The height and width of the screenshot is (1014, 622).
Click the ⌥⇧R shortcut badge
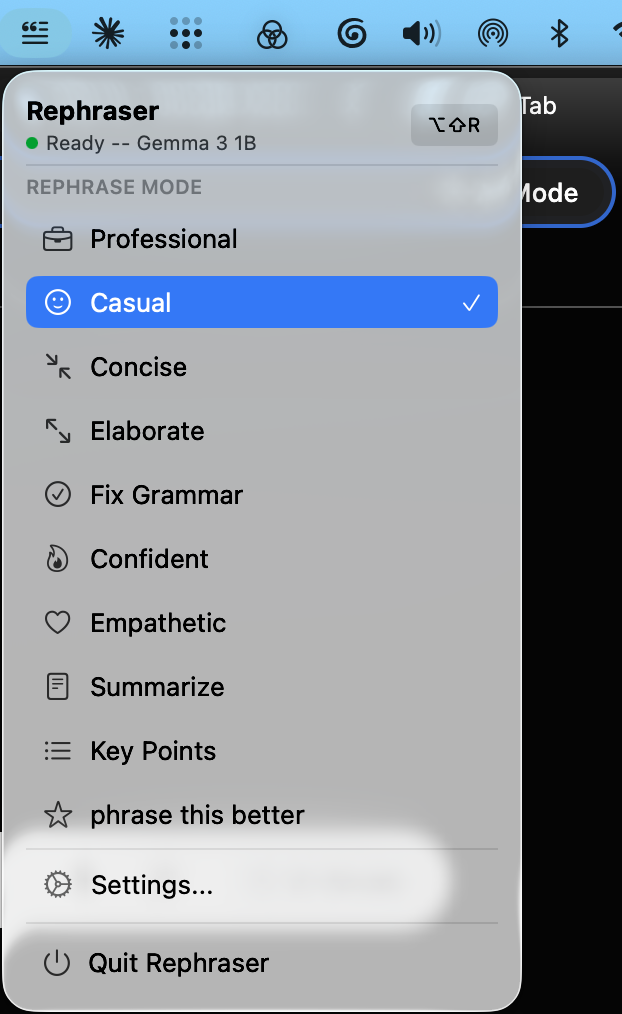[454, 125]
